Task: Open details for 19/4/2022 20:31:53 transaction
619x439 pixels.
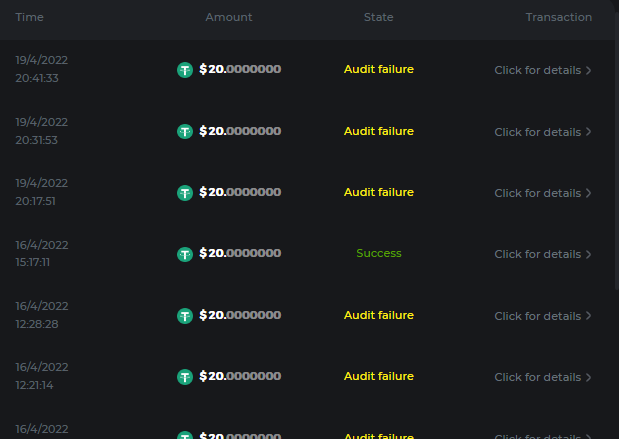Action: click(537, 132)
